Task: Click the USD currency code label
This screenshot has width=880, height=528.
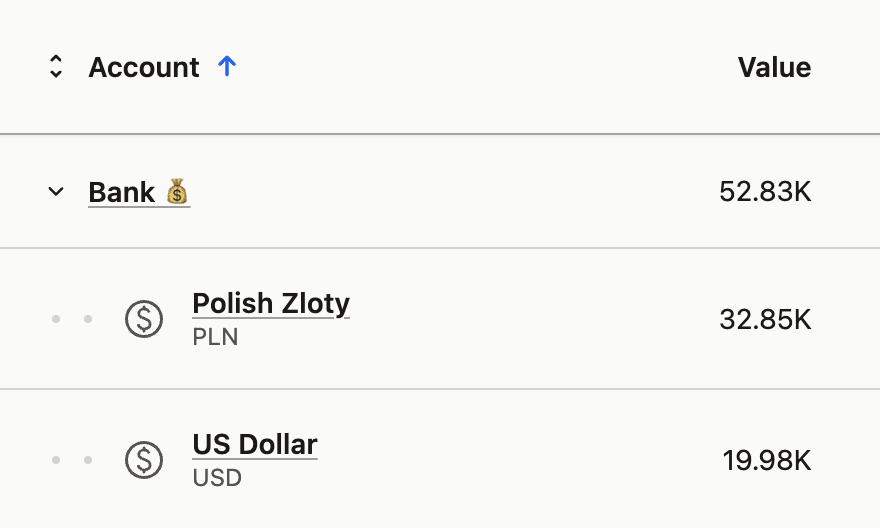Action: click(217, 477)
